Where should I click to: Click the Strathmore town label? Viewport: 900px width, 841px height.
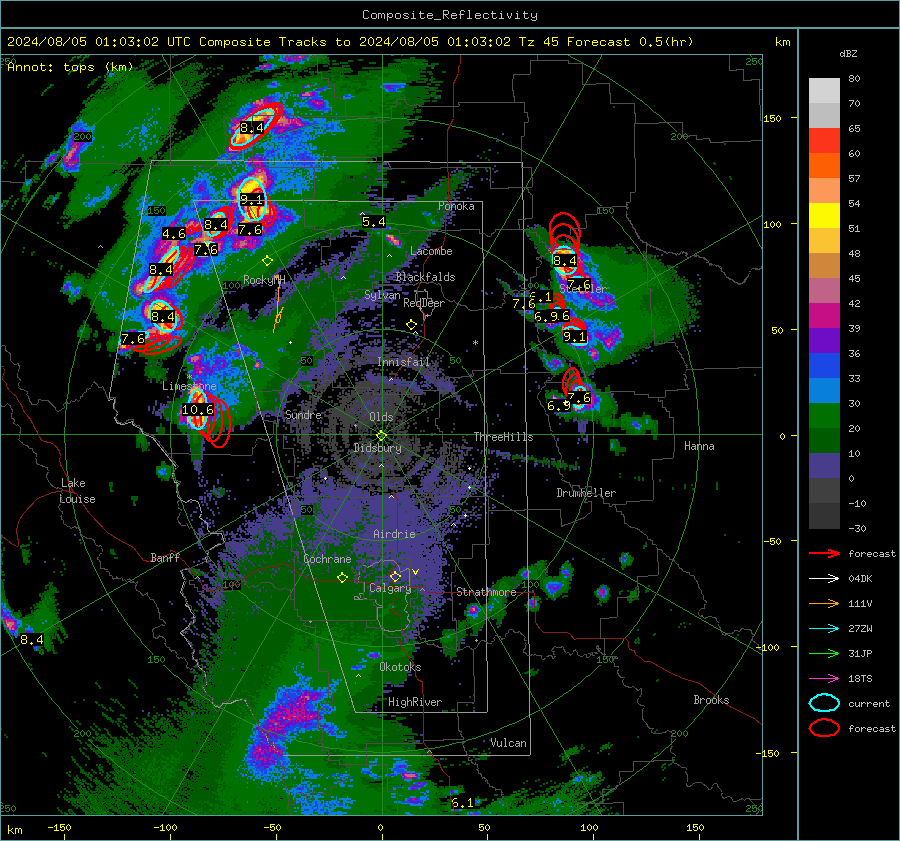(486, 592)
